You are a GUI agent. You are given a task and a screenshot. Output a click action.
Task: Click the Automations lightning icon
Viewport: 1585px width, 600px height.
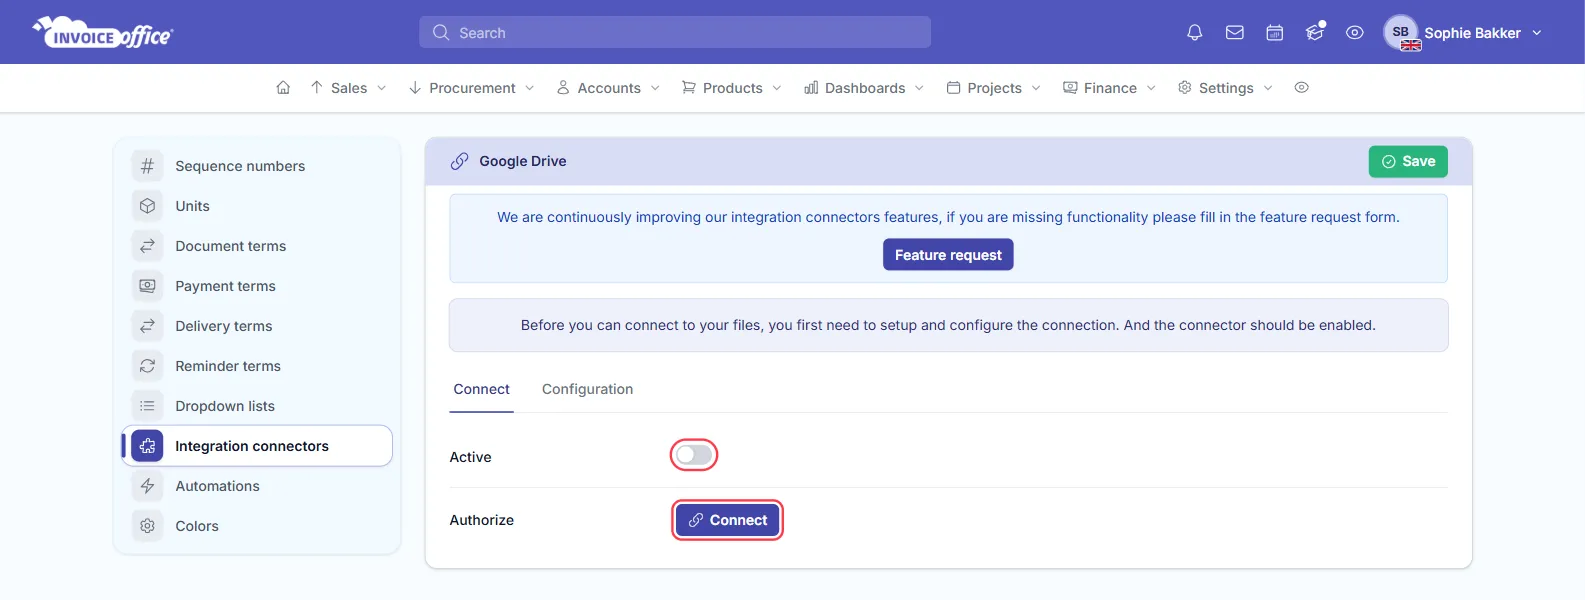(x=147, y=486)
